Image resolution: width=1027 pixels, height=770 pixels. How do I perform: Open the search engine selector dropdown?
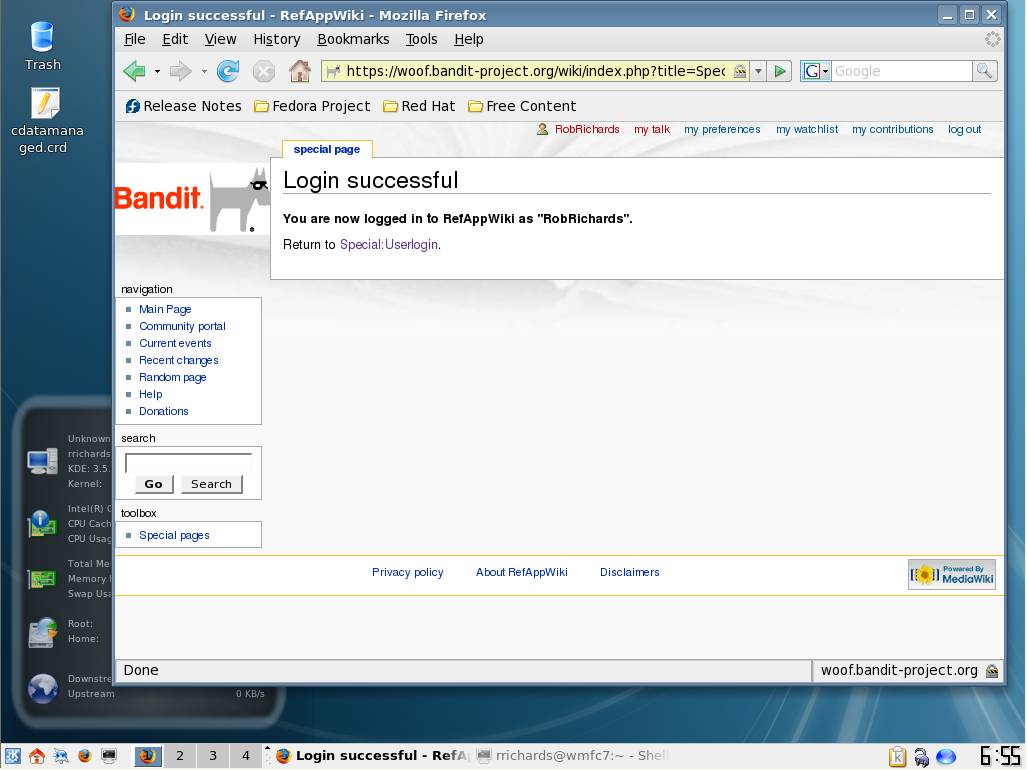coord(815,71)
